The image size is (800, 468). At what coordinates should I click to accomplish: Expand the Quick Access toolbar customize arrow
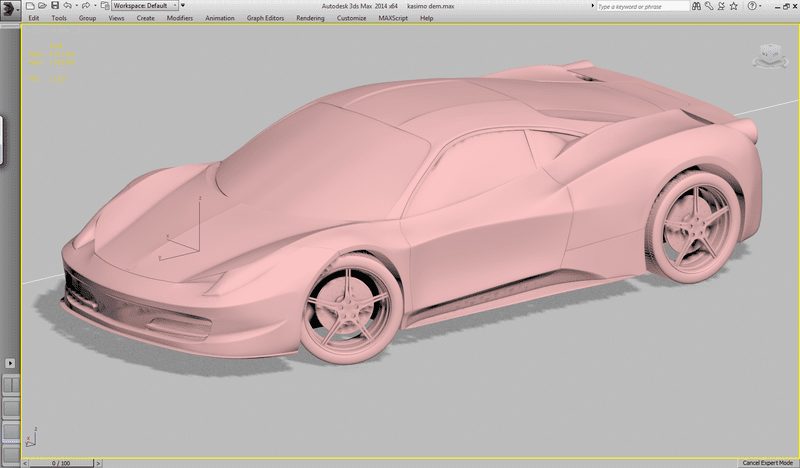point(183,6)
